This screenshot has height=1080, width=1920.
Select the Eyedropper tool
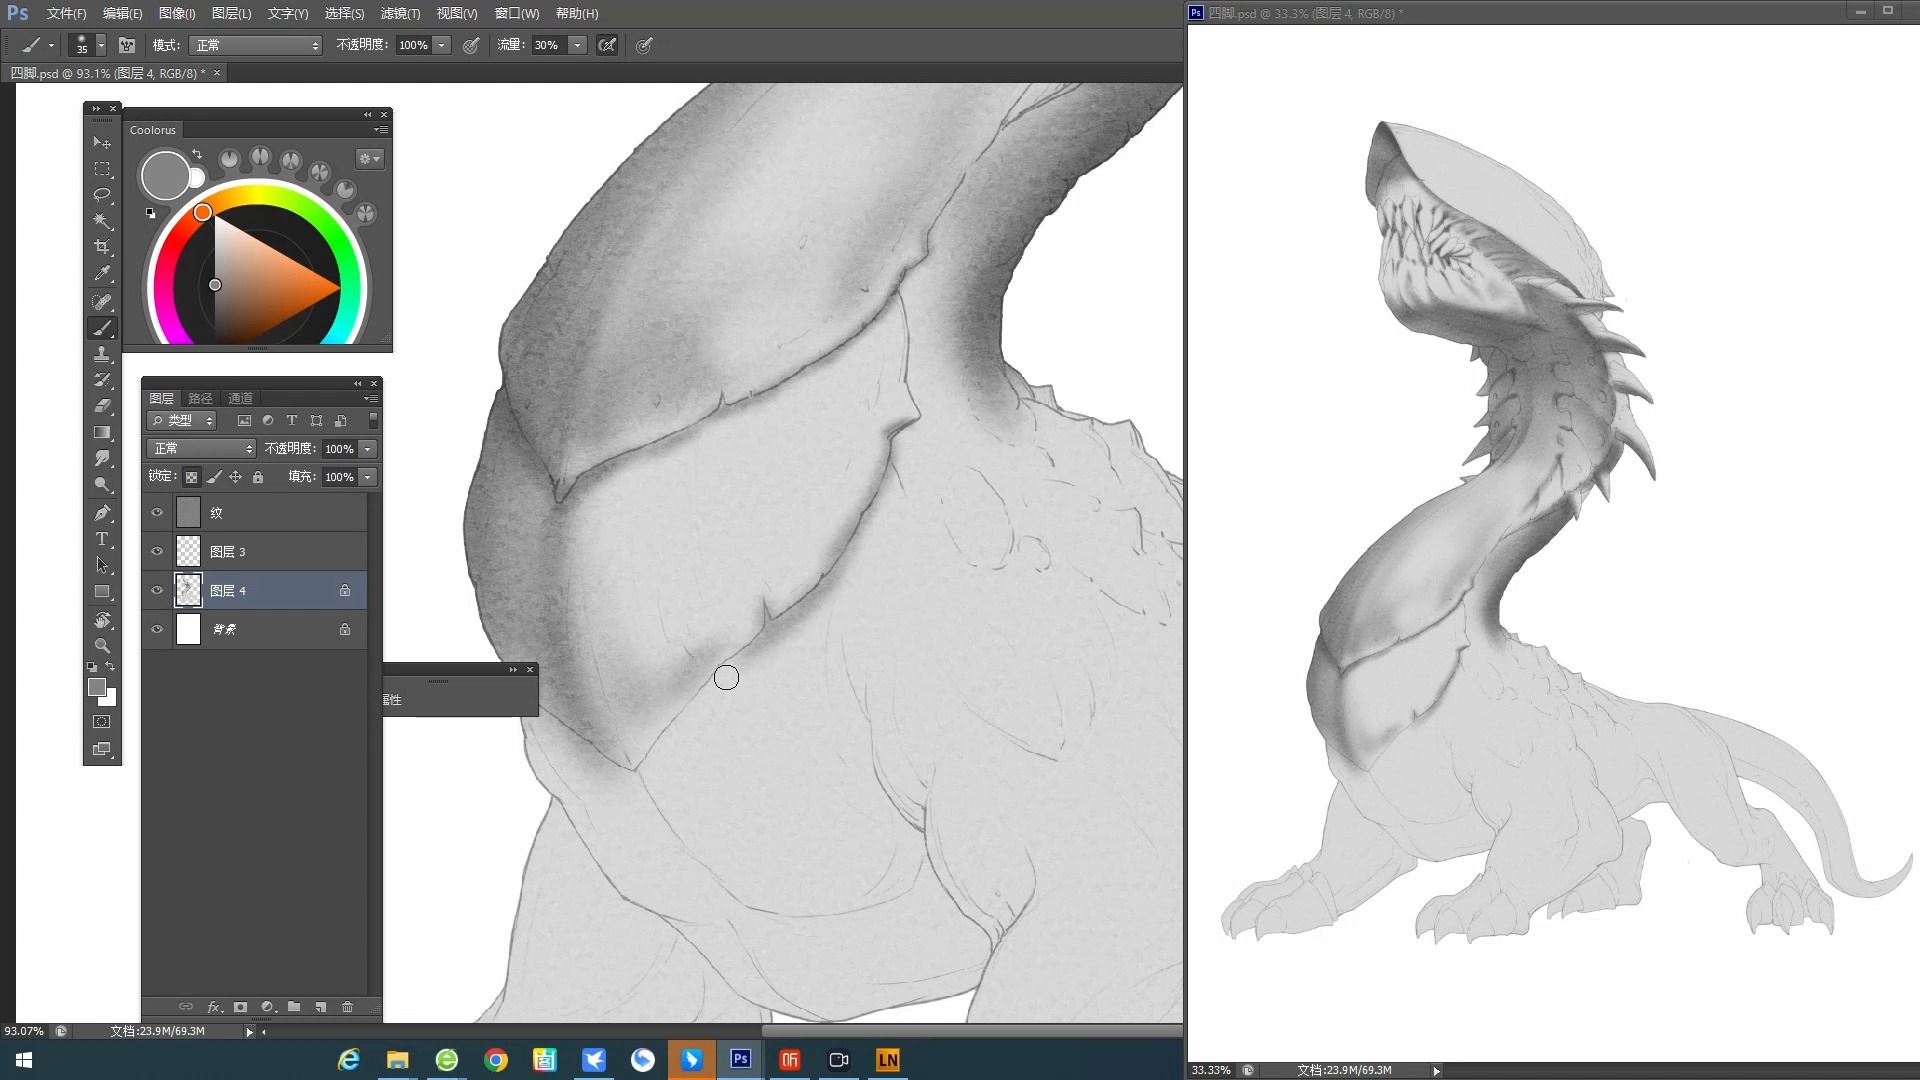[x=102, y=272]
